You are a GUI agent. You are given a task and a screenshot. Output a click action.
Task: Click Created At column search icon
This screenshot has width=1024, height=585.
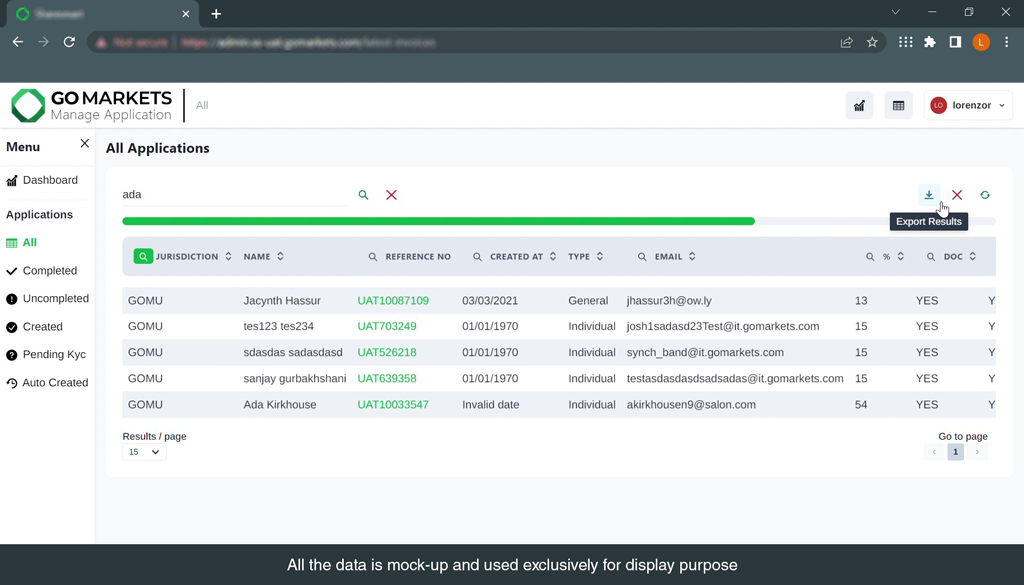point(477,257)
